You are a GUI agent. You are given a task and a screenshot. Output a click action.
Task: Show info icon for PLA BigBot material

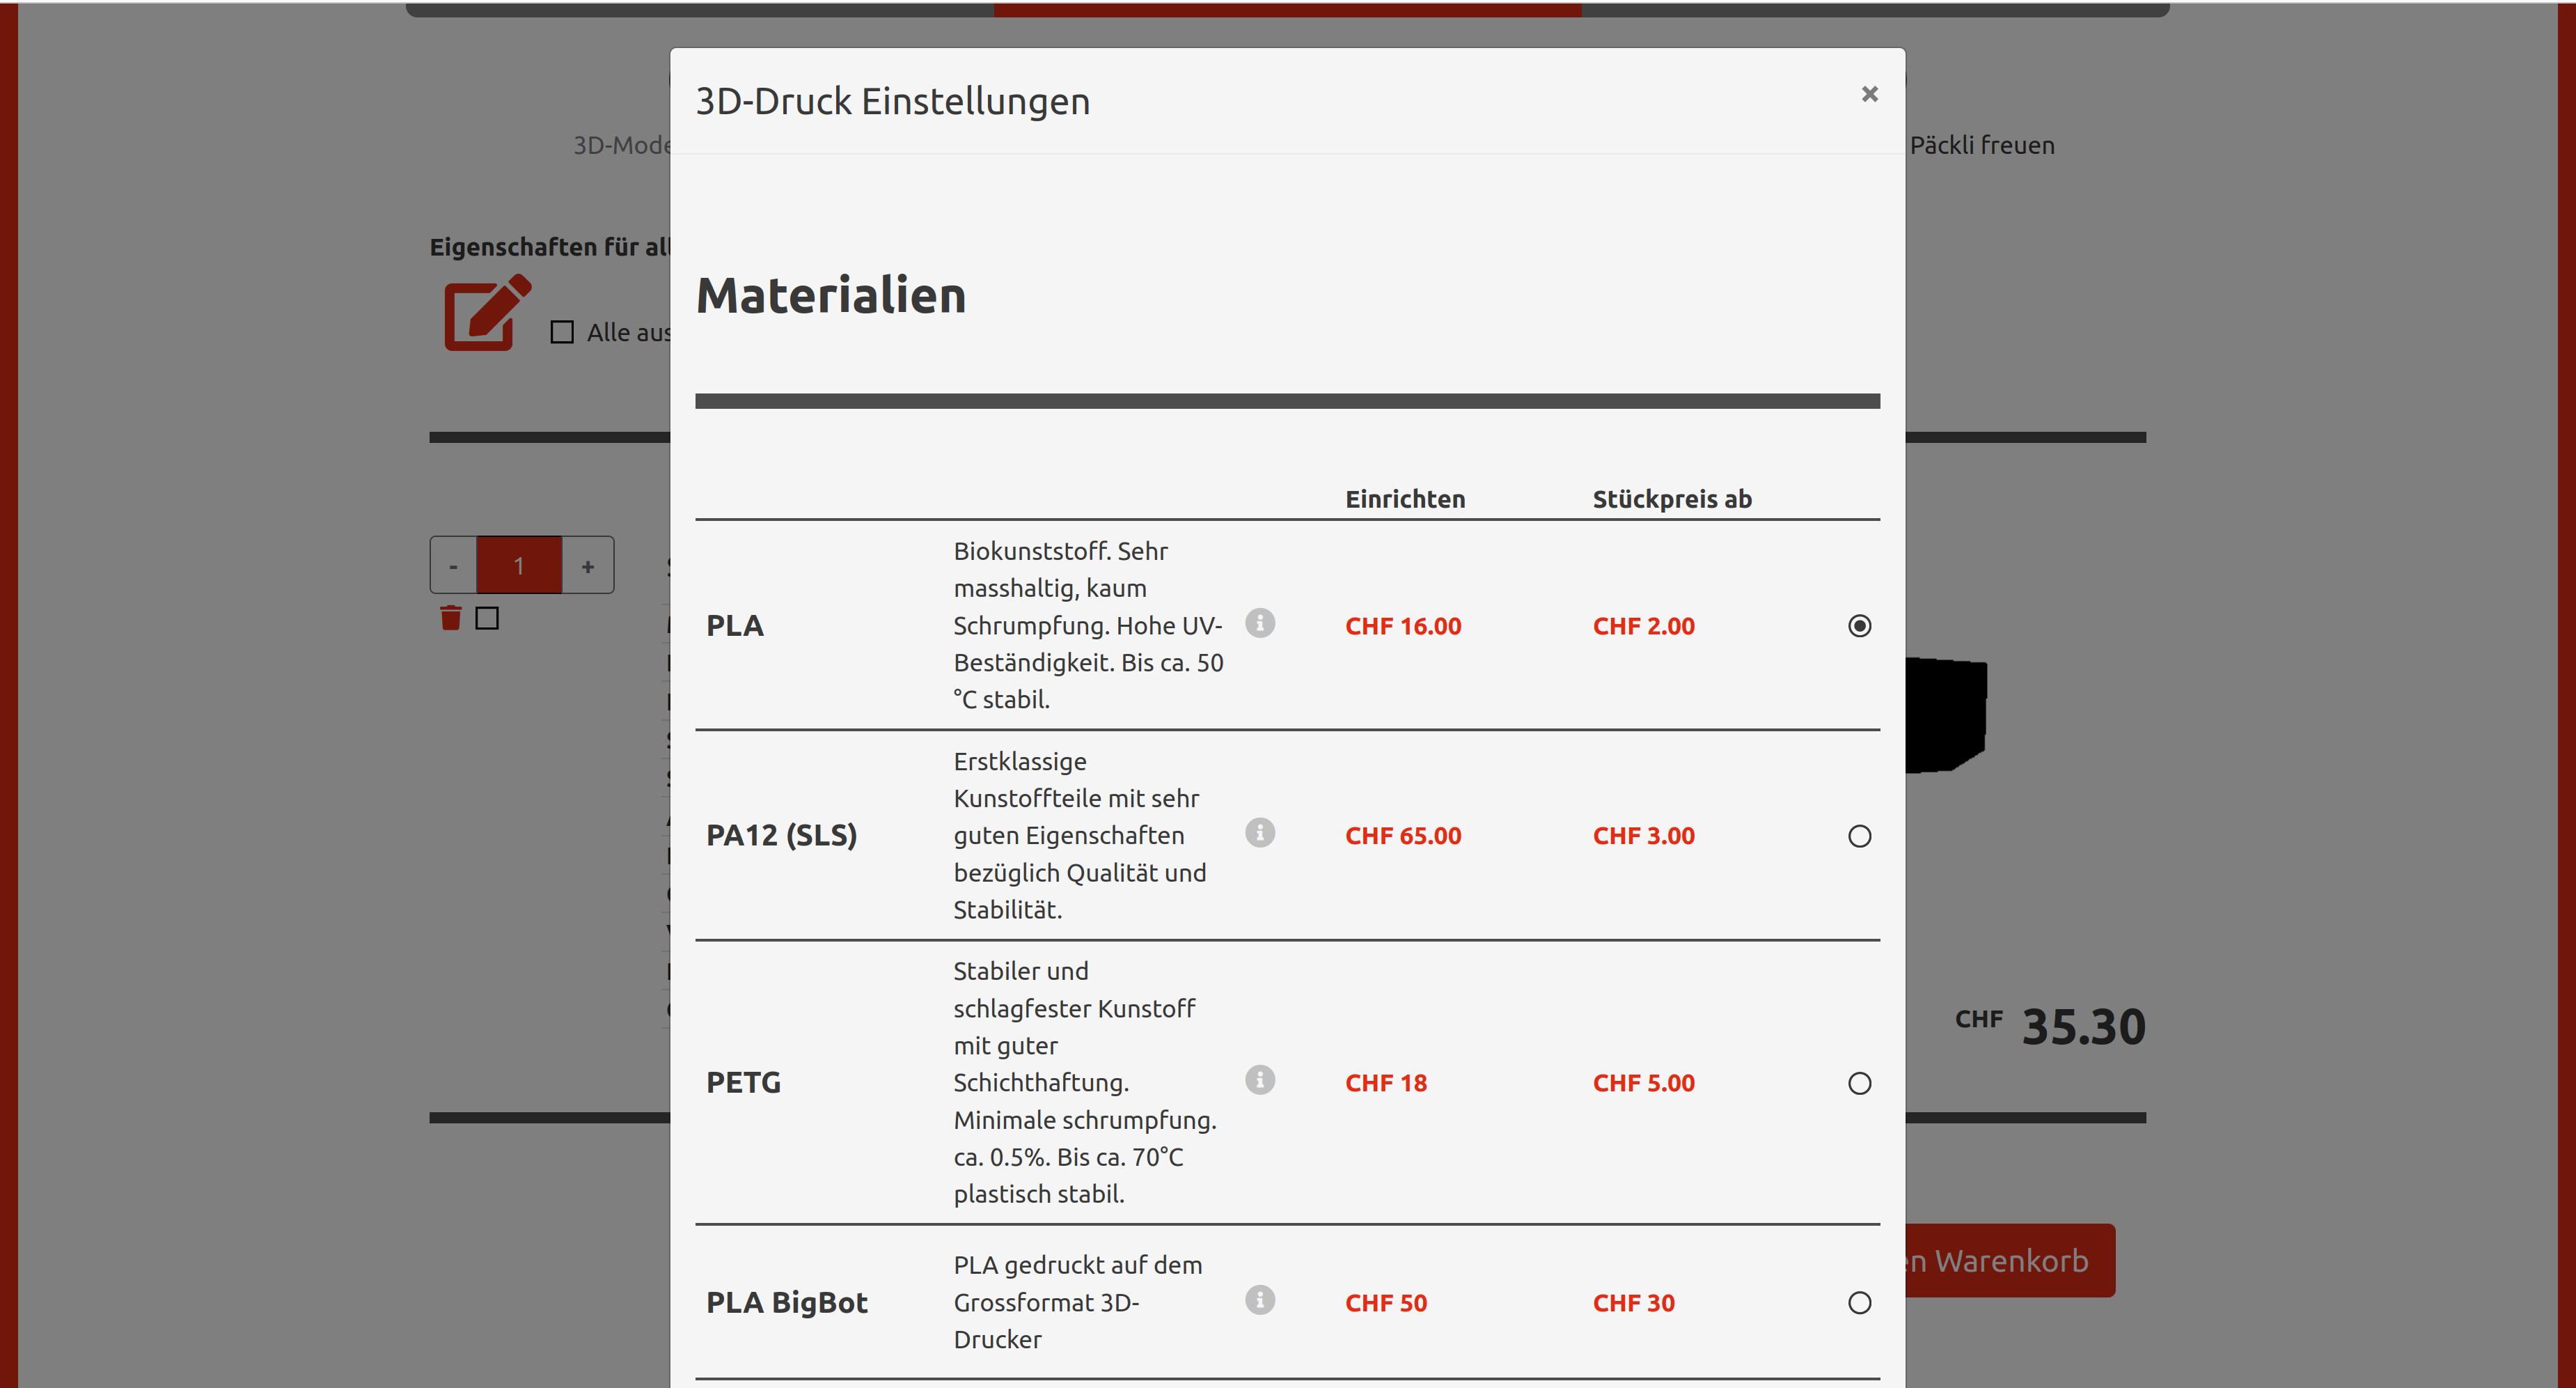point(1260,1300)
